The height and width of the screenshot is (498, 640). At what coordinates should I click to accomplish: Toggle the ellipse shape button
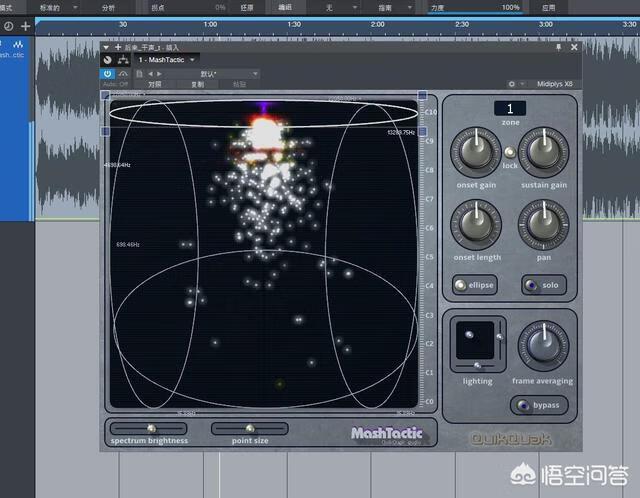coord(475,285)
